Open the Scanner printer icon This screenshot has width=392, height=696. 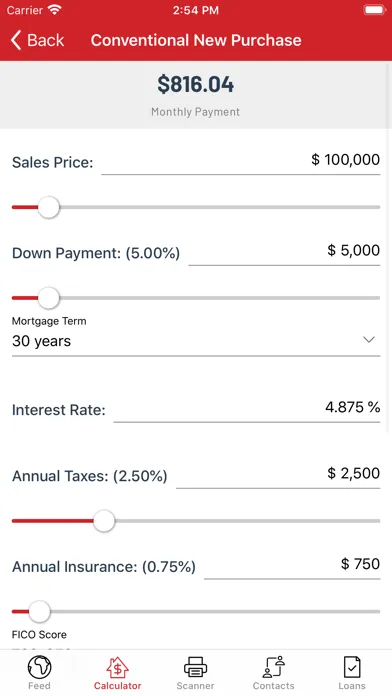coord(195,667)
